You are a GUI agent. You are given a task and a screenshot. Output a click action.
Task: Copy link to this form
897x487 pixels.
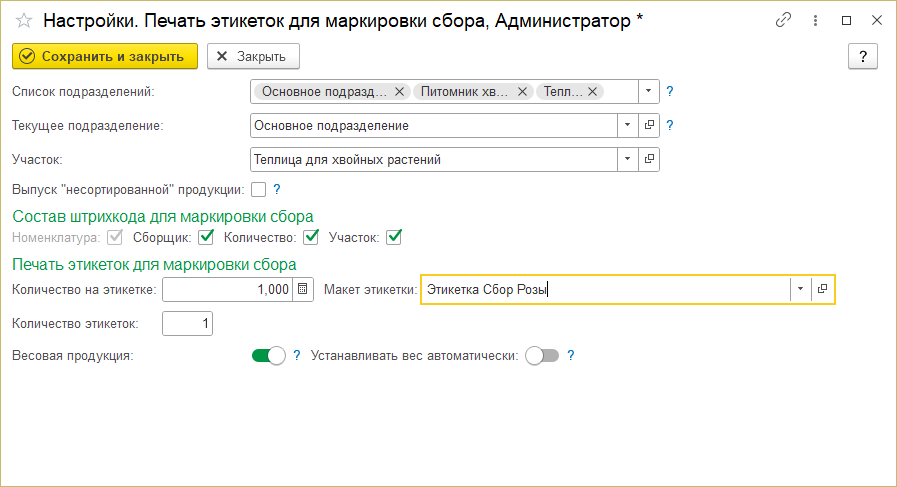pos(783,20)
